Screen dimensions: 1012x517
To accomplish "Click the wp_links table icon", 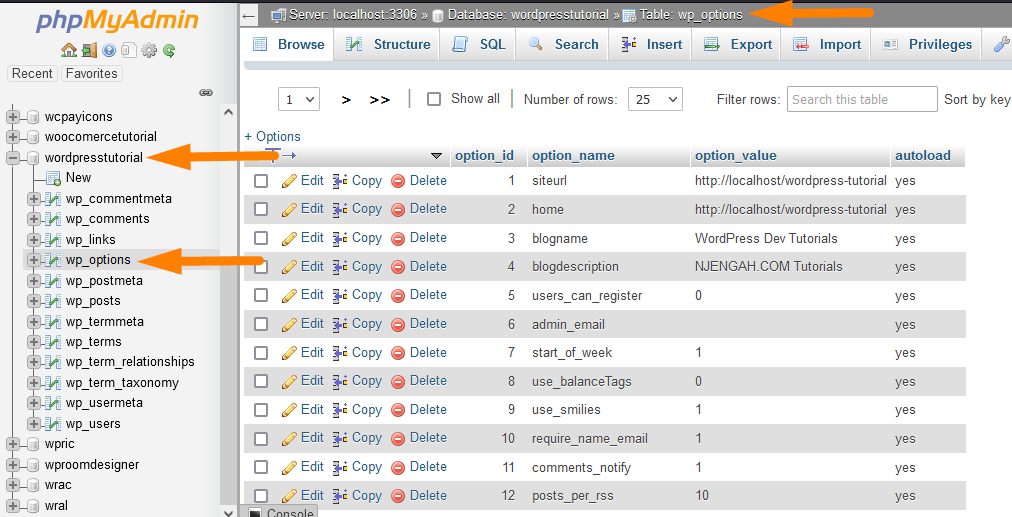I will pyautogui.click(x=53, y=240).
